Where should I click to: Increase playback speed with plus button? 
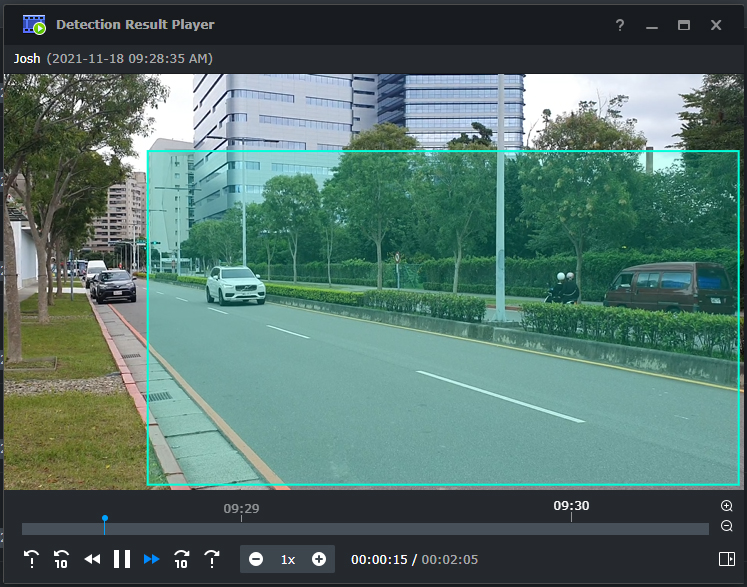(319, 559)
